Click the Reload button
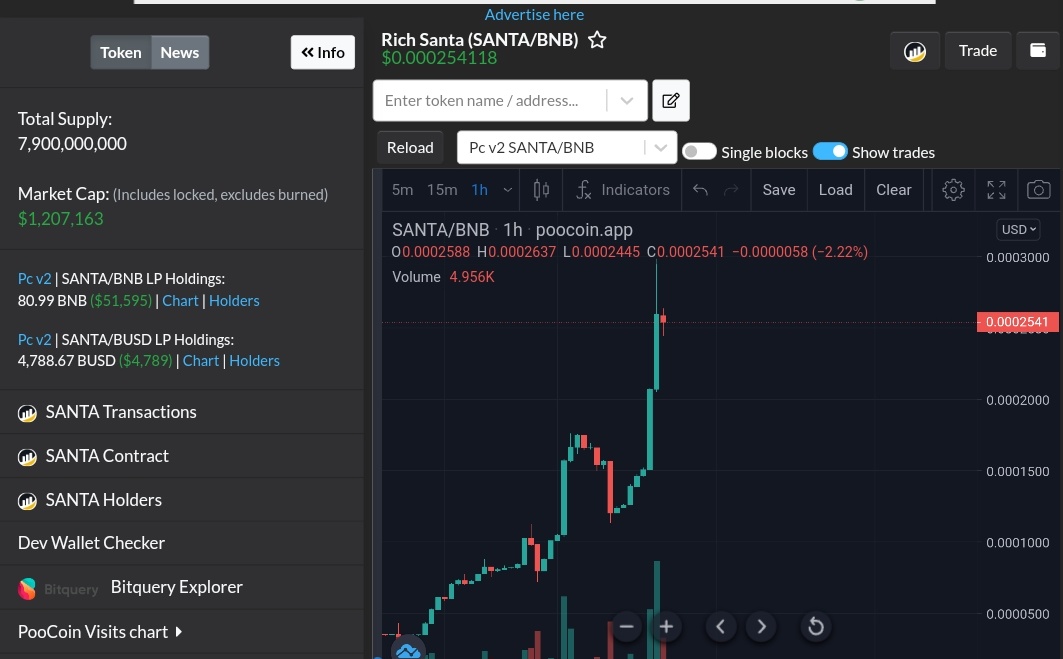The height and width of the screenshot is (659, 1063). [x=410, y=147]
